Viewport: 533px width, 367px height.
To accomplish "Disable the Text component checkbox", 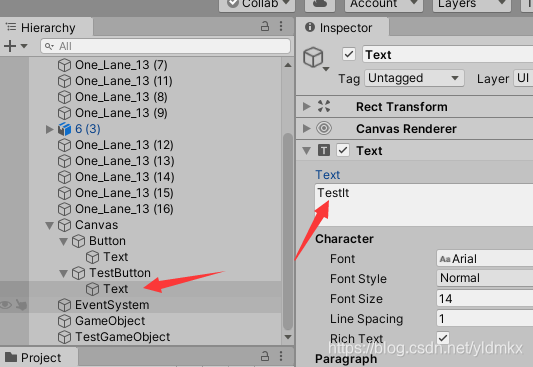I will pyautogui.click(x=343, y=150).
